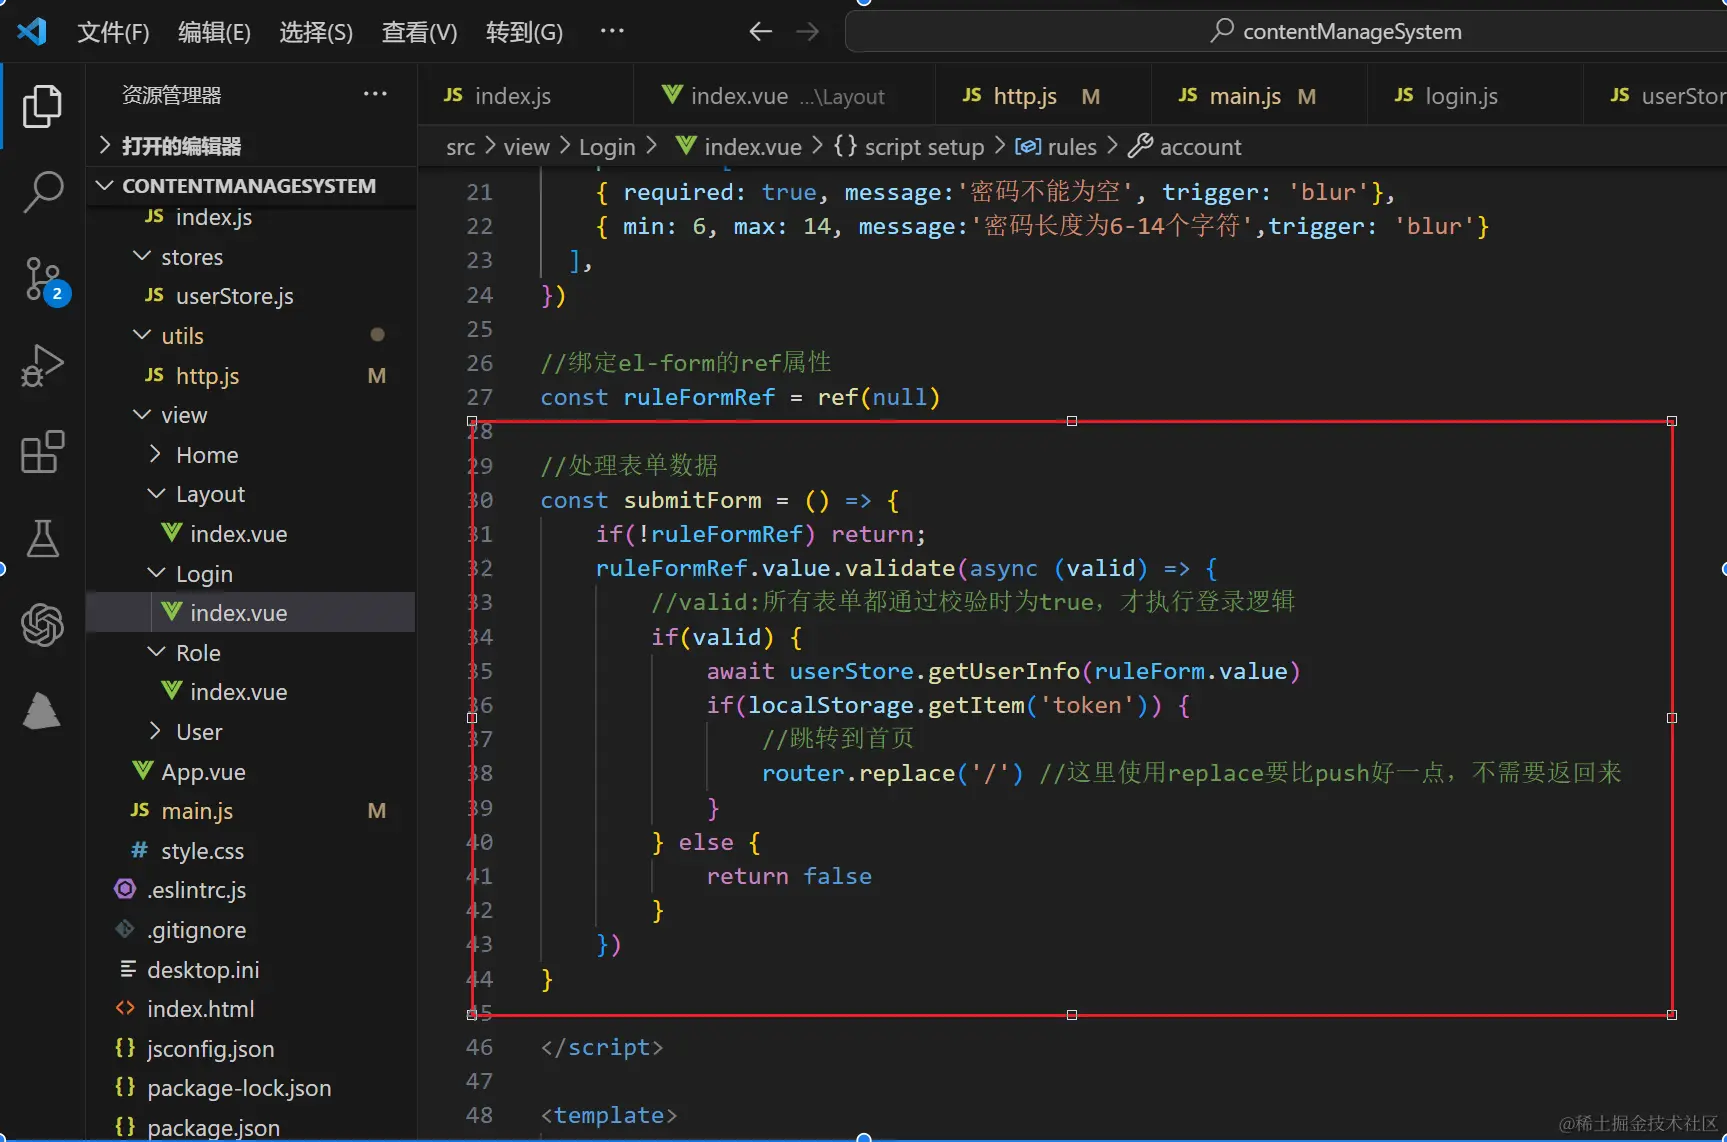The width and height of the screenshot is (1727, 1142).
Task: Click the view breadcrumb segment
Action: click(527, 147)
